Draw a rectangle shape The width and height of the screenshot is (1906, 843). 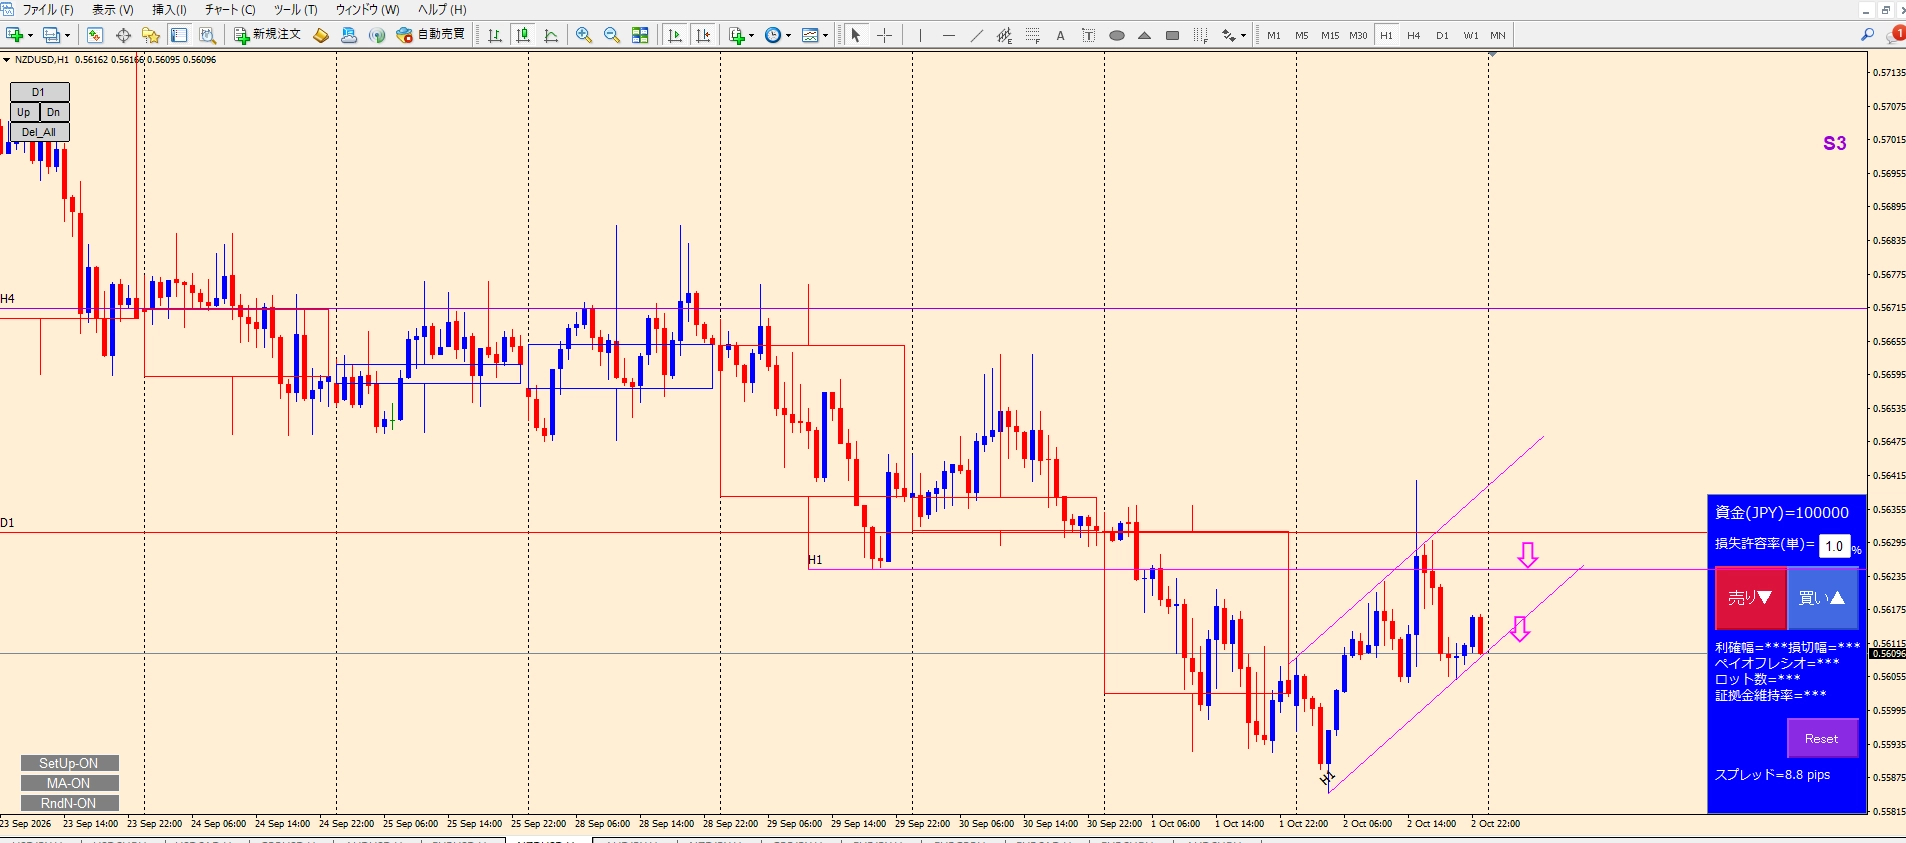(1173, 35)
